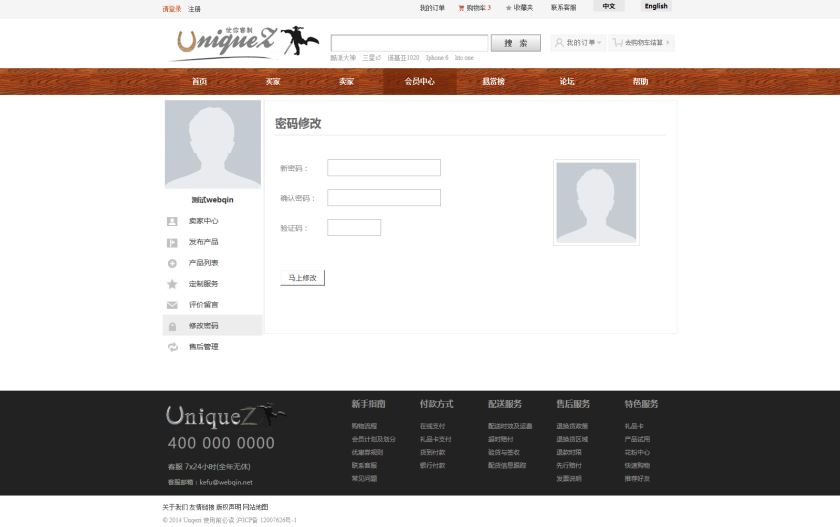
Task: Click the UniqueZ logo in the header
Action: click(245, 43)
